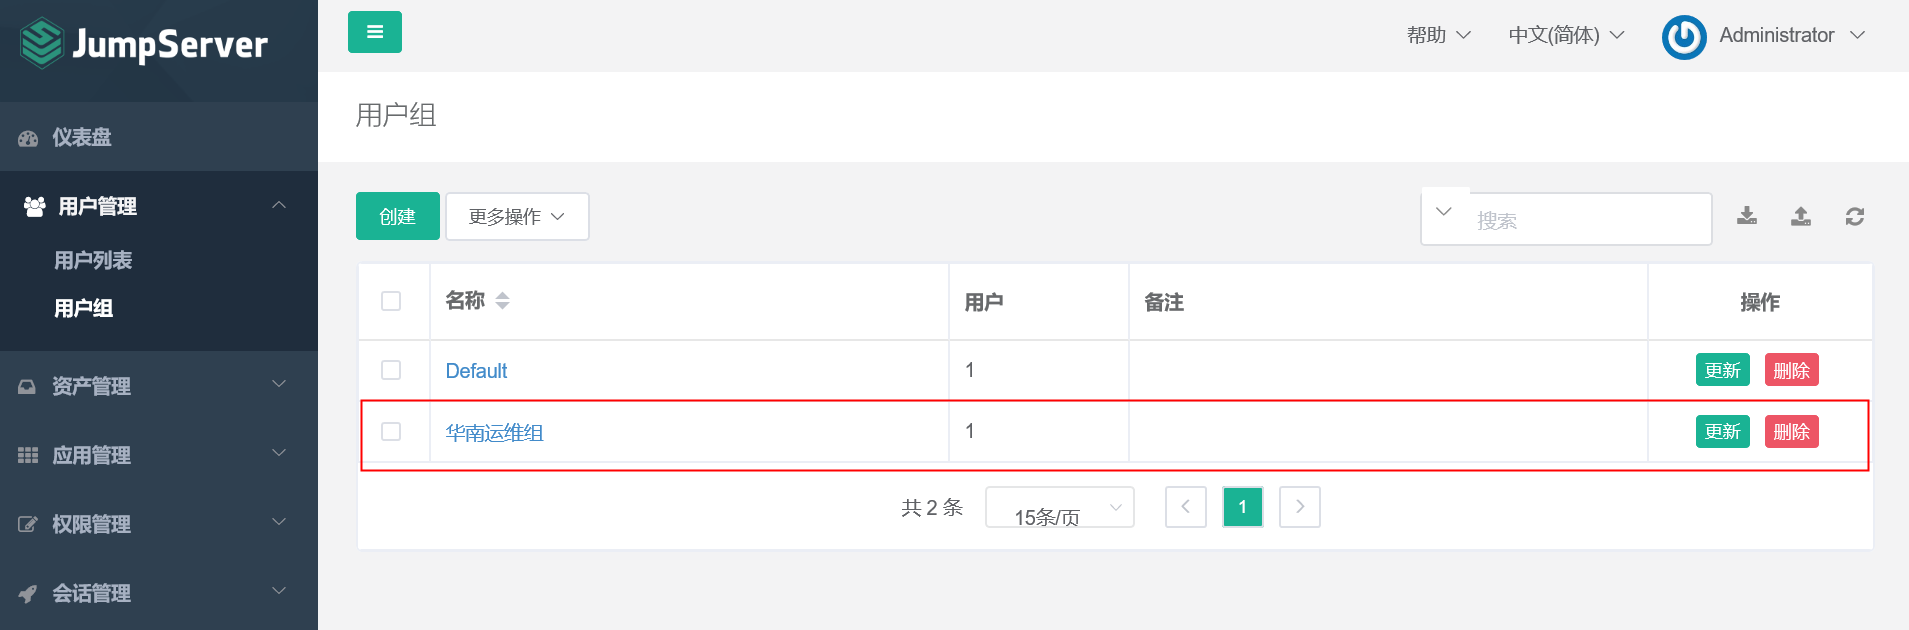
Task: Click the refresh table icon
Action: pos(1854,216)
